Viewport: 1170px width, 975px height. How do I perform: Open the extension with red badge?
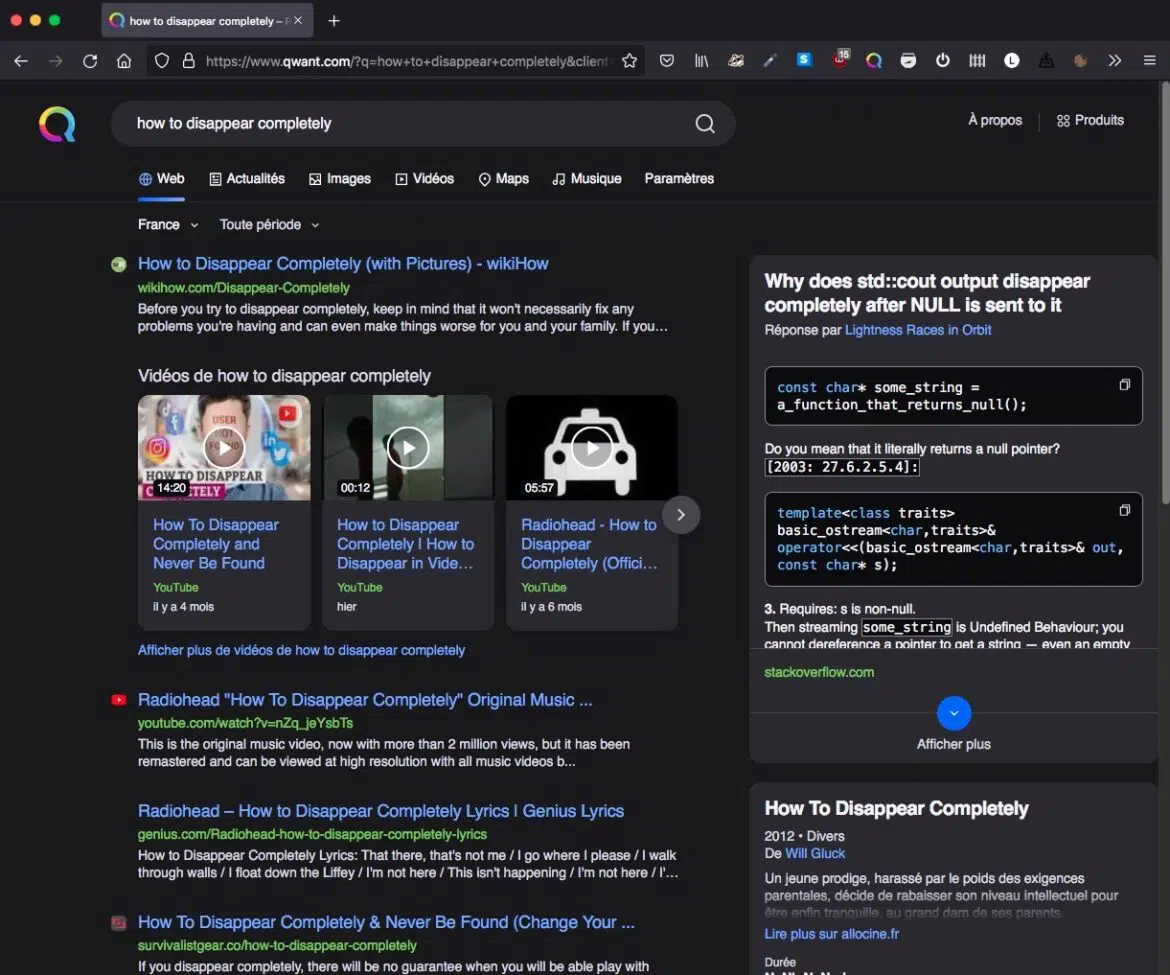coord(839,60)
